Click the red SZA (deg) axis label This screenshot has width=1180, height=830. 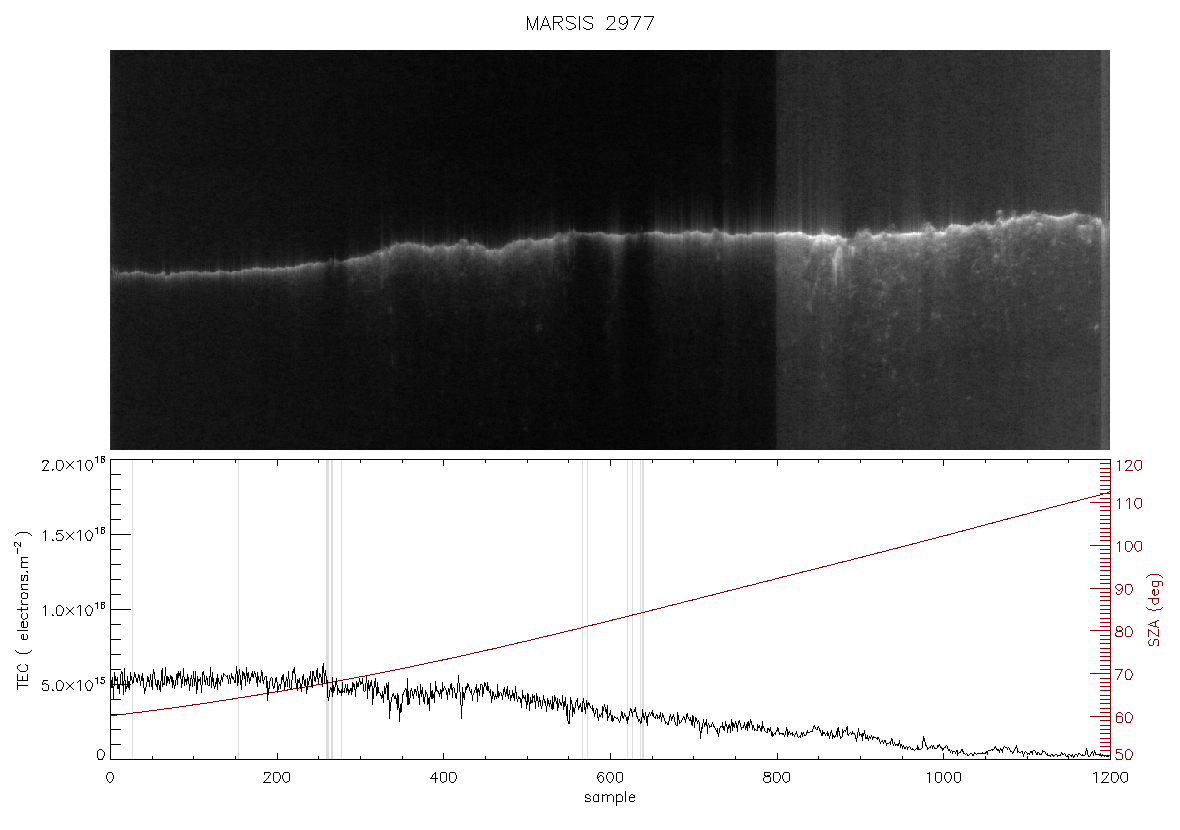[1154, 610]
